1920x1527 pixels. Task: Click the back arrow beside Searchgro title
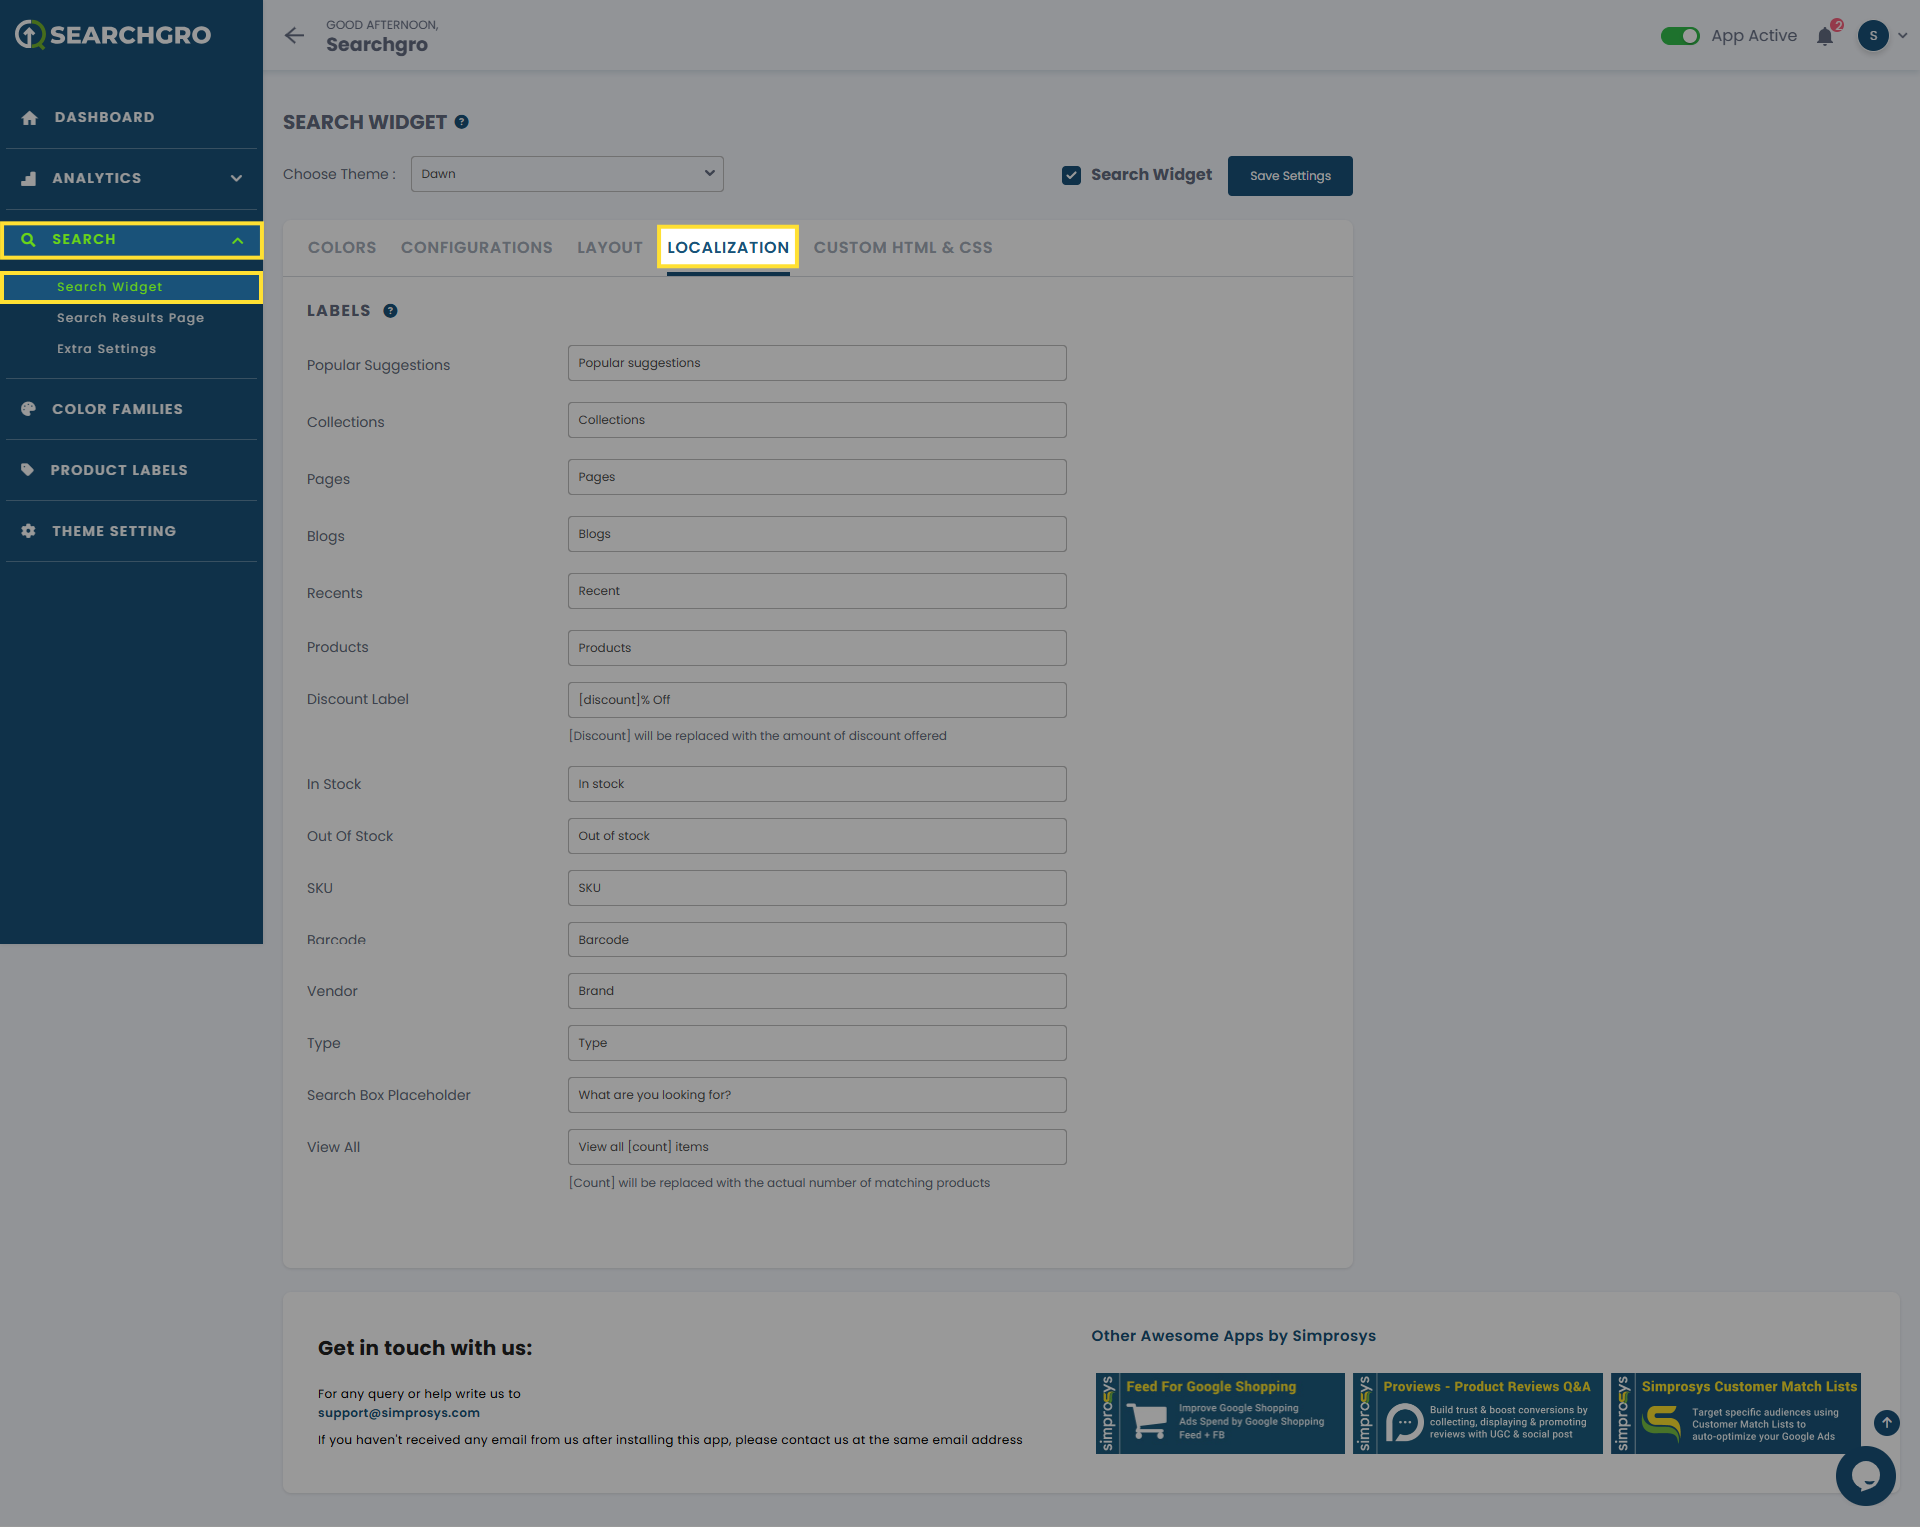coord(294,36)
